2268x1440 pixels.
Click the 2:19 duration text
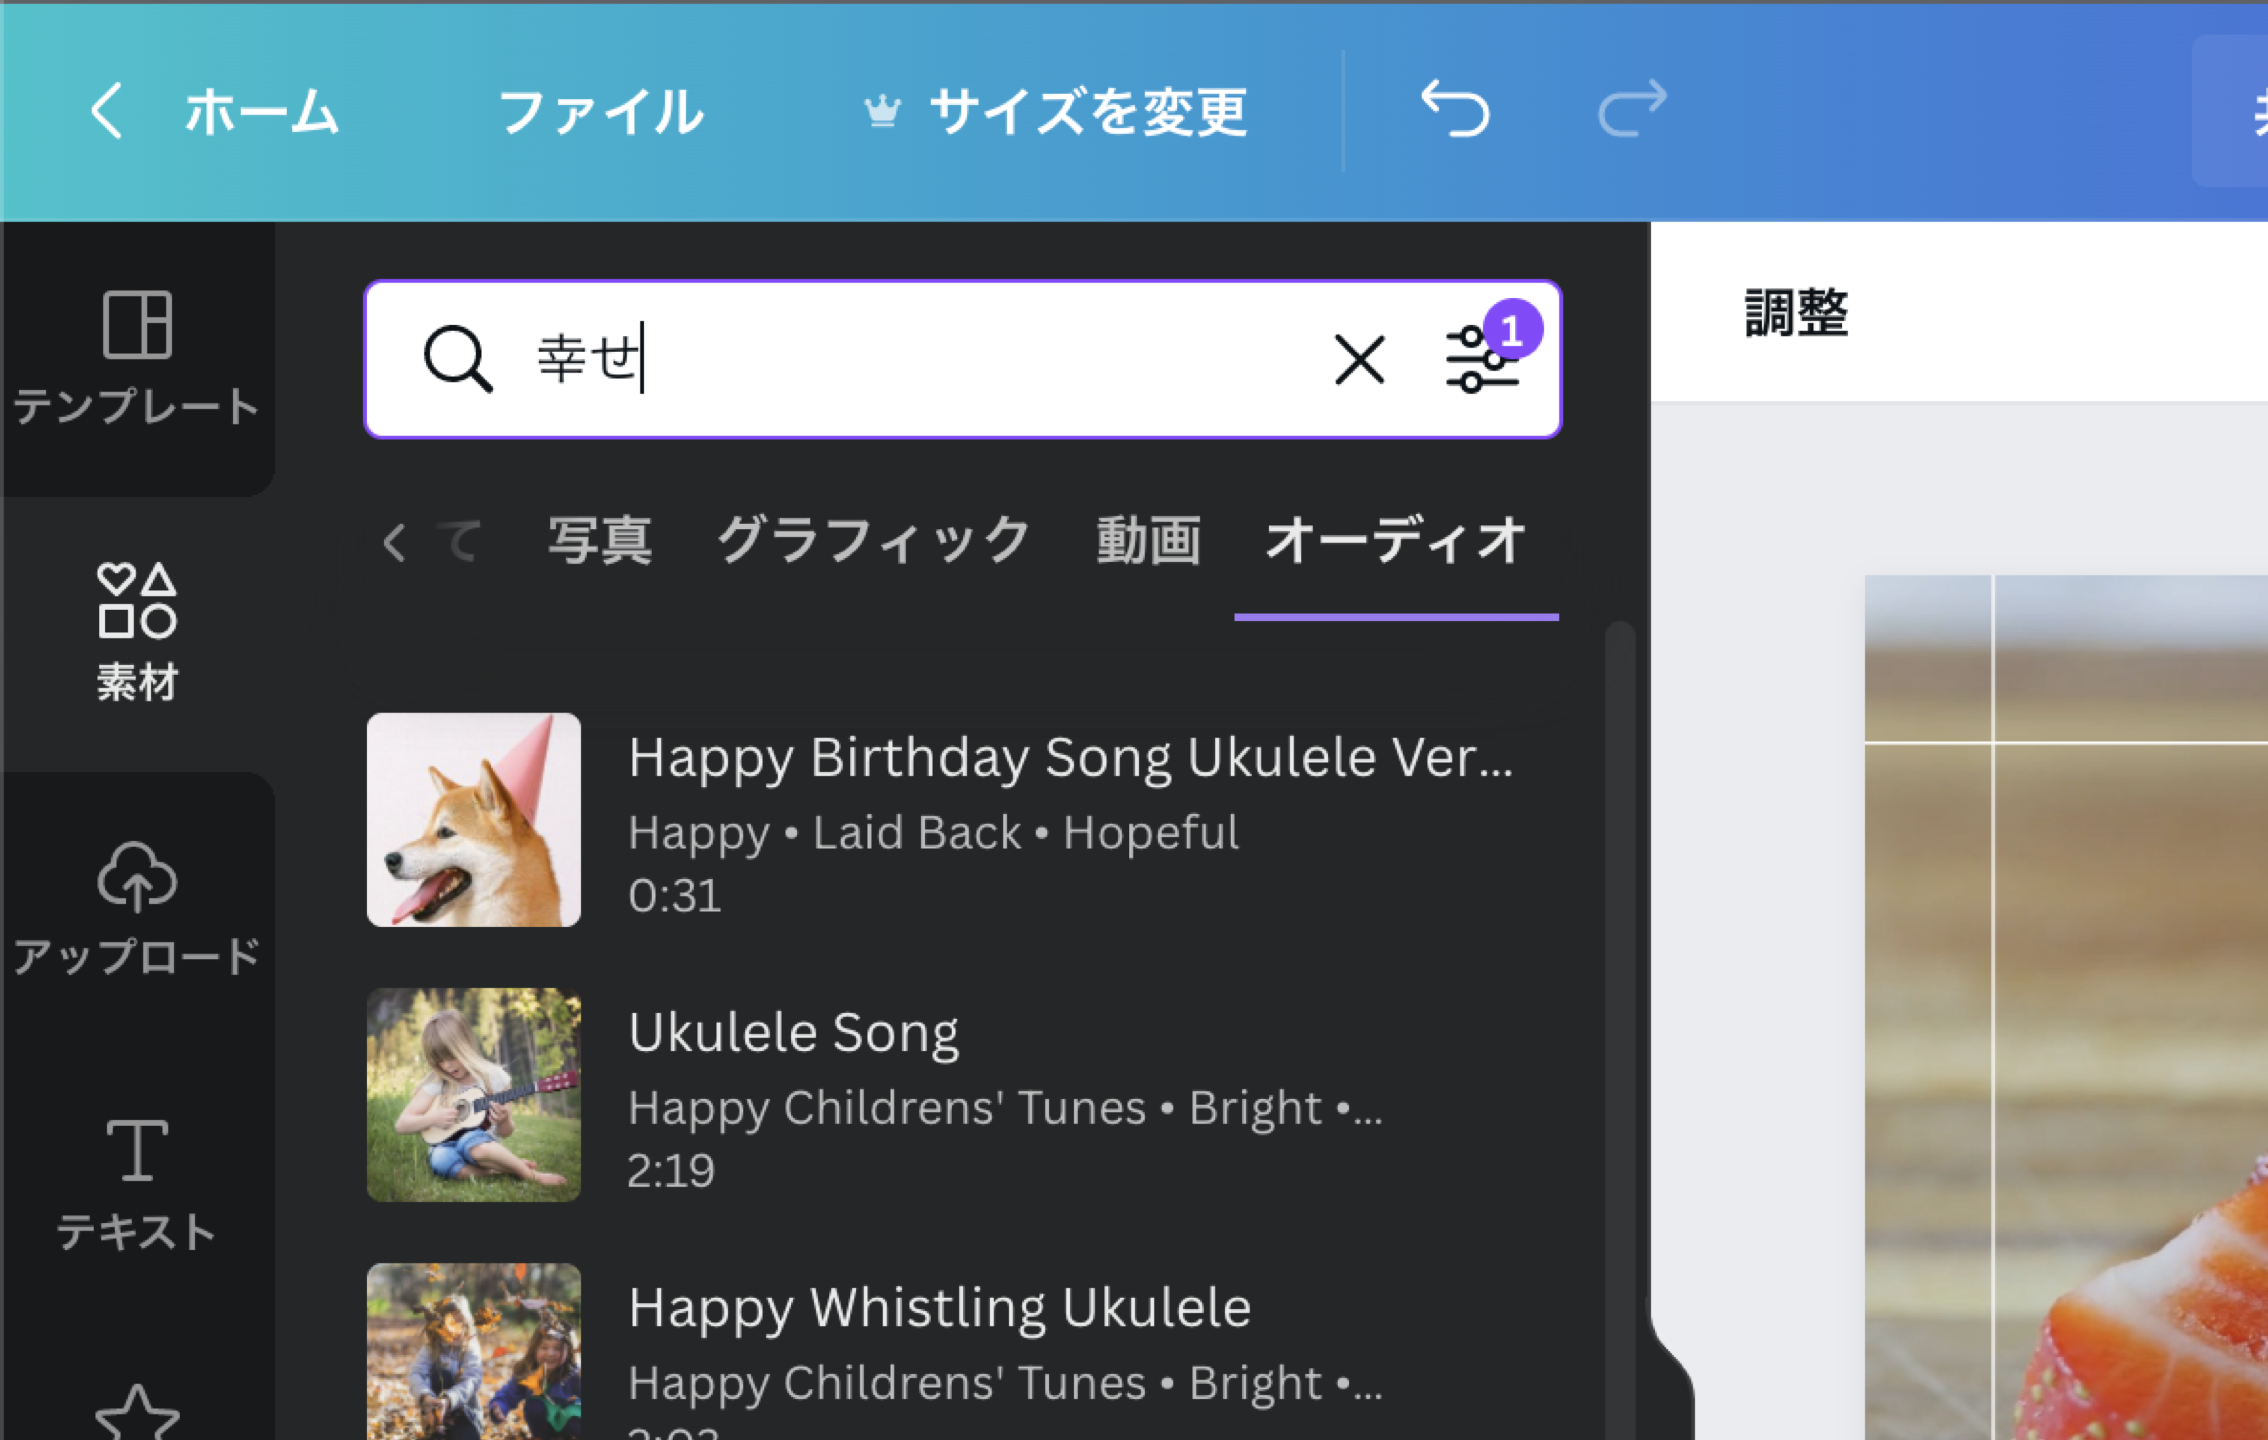pos(671,1170)
